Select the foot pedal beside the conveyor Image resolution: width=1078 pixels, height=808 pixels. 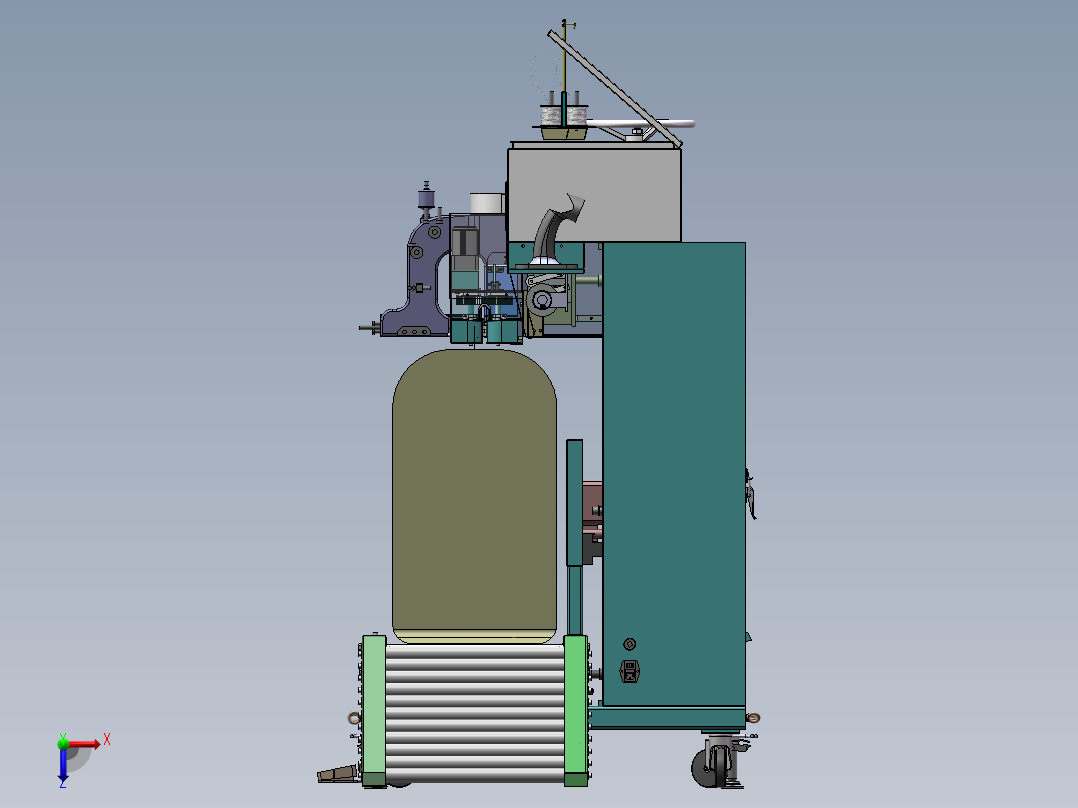point(338,774)
